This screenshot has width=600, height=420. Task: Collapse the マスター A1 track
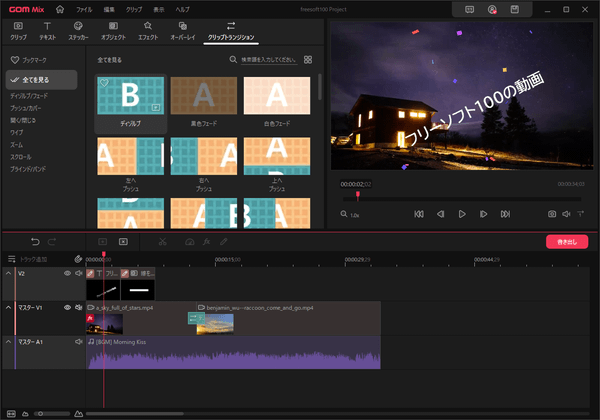click(9, 342)
